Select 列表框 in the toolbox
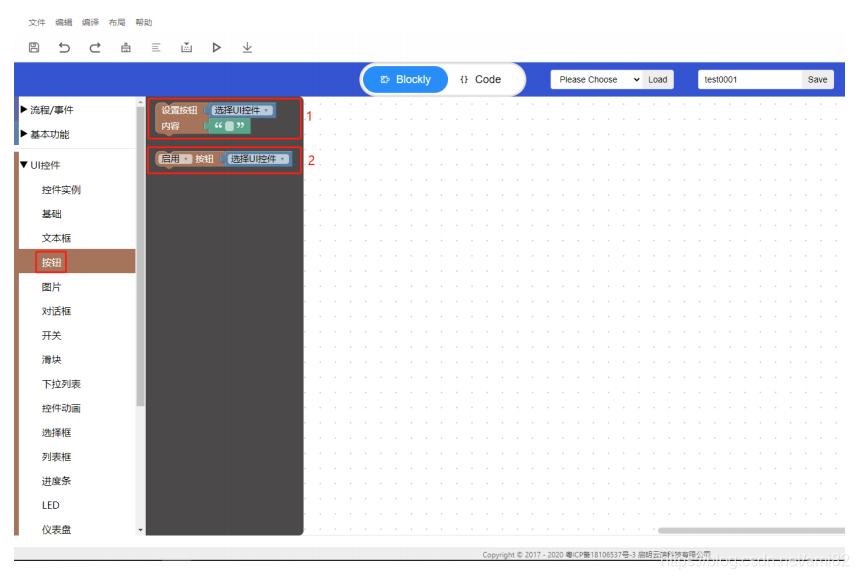The height and width of the screenshot is (579, 859). tap(56, 457)
